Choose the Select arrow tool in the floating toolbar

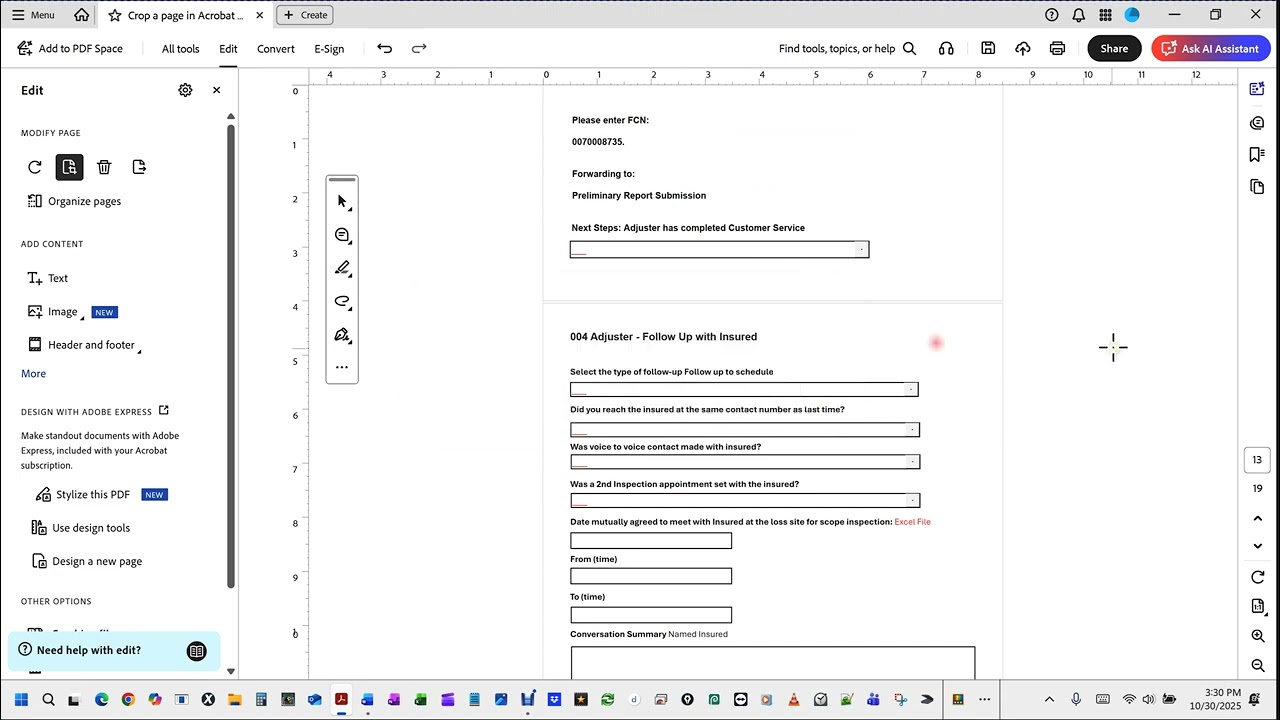(x=342, y=202)
